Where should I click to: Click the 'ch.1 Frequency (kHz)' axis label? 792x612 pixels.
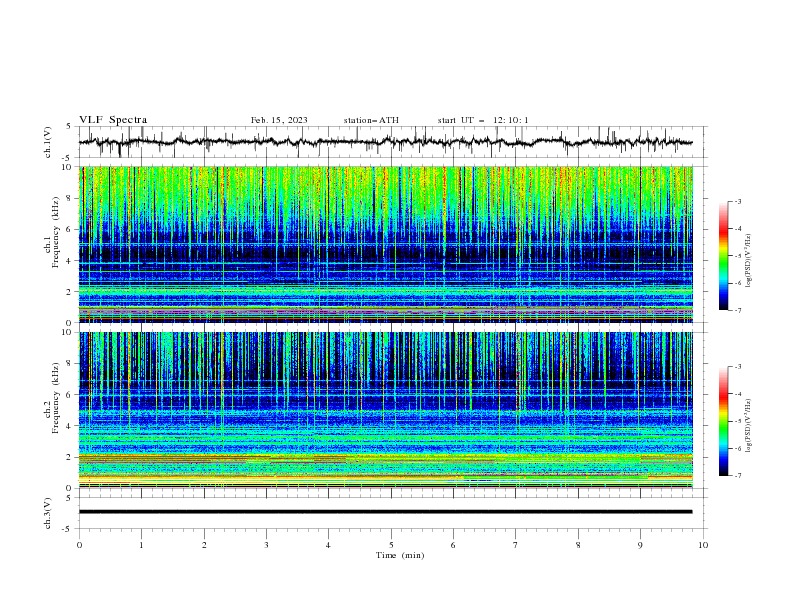[53, 231]
